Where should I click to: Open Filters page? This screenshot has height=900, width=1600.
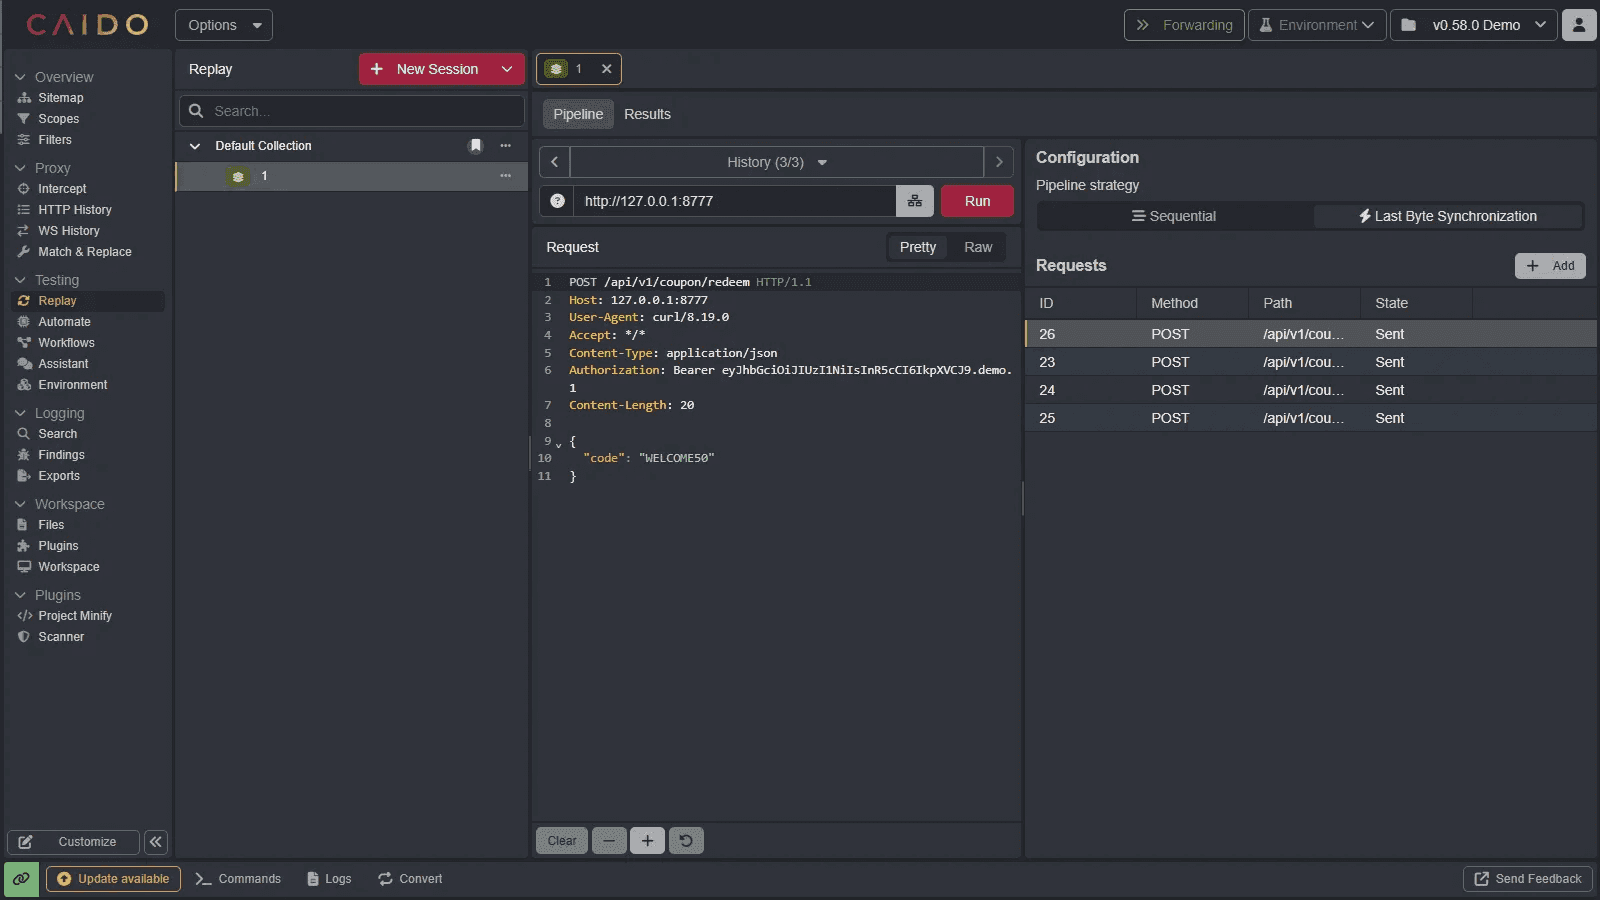[x=55, y=140]
